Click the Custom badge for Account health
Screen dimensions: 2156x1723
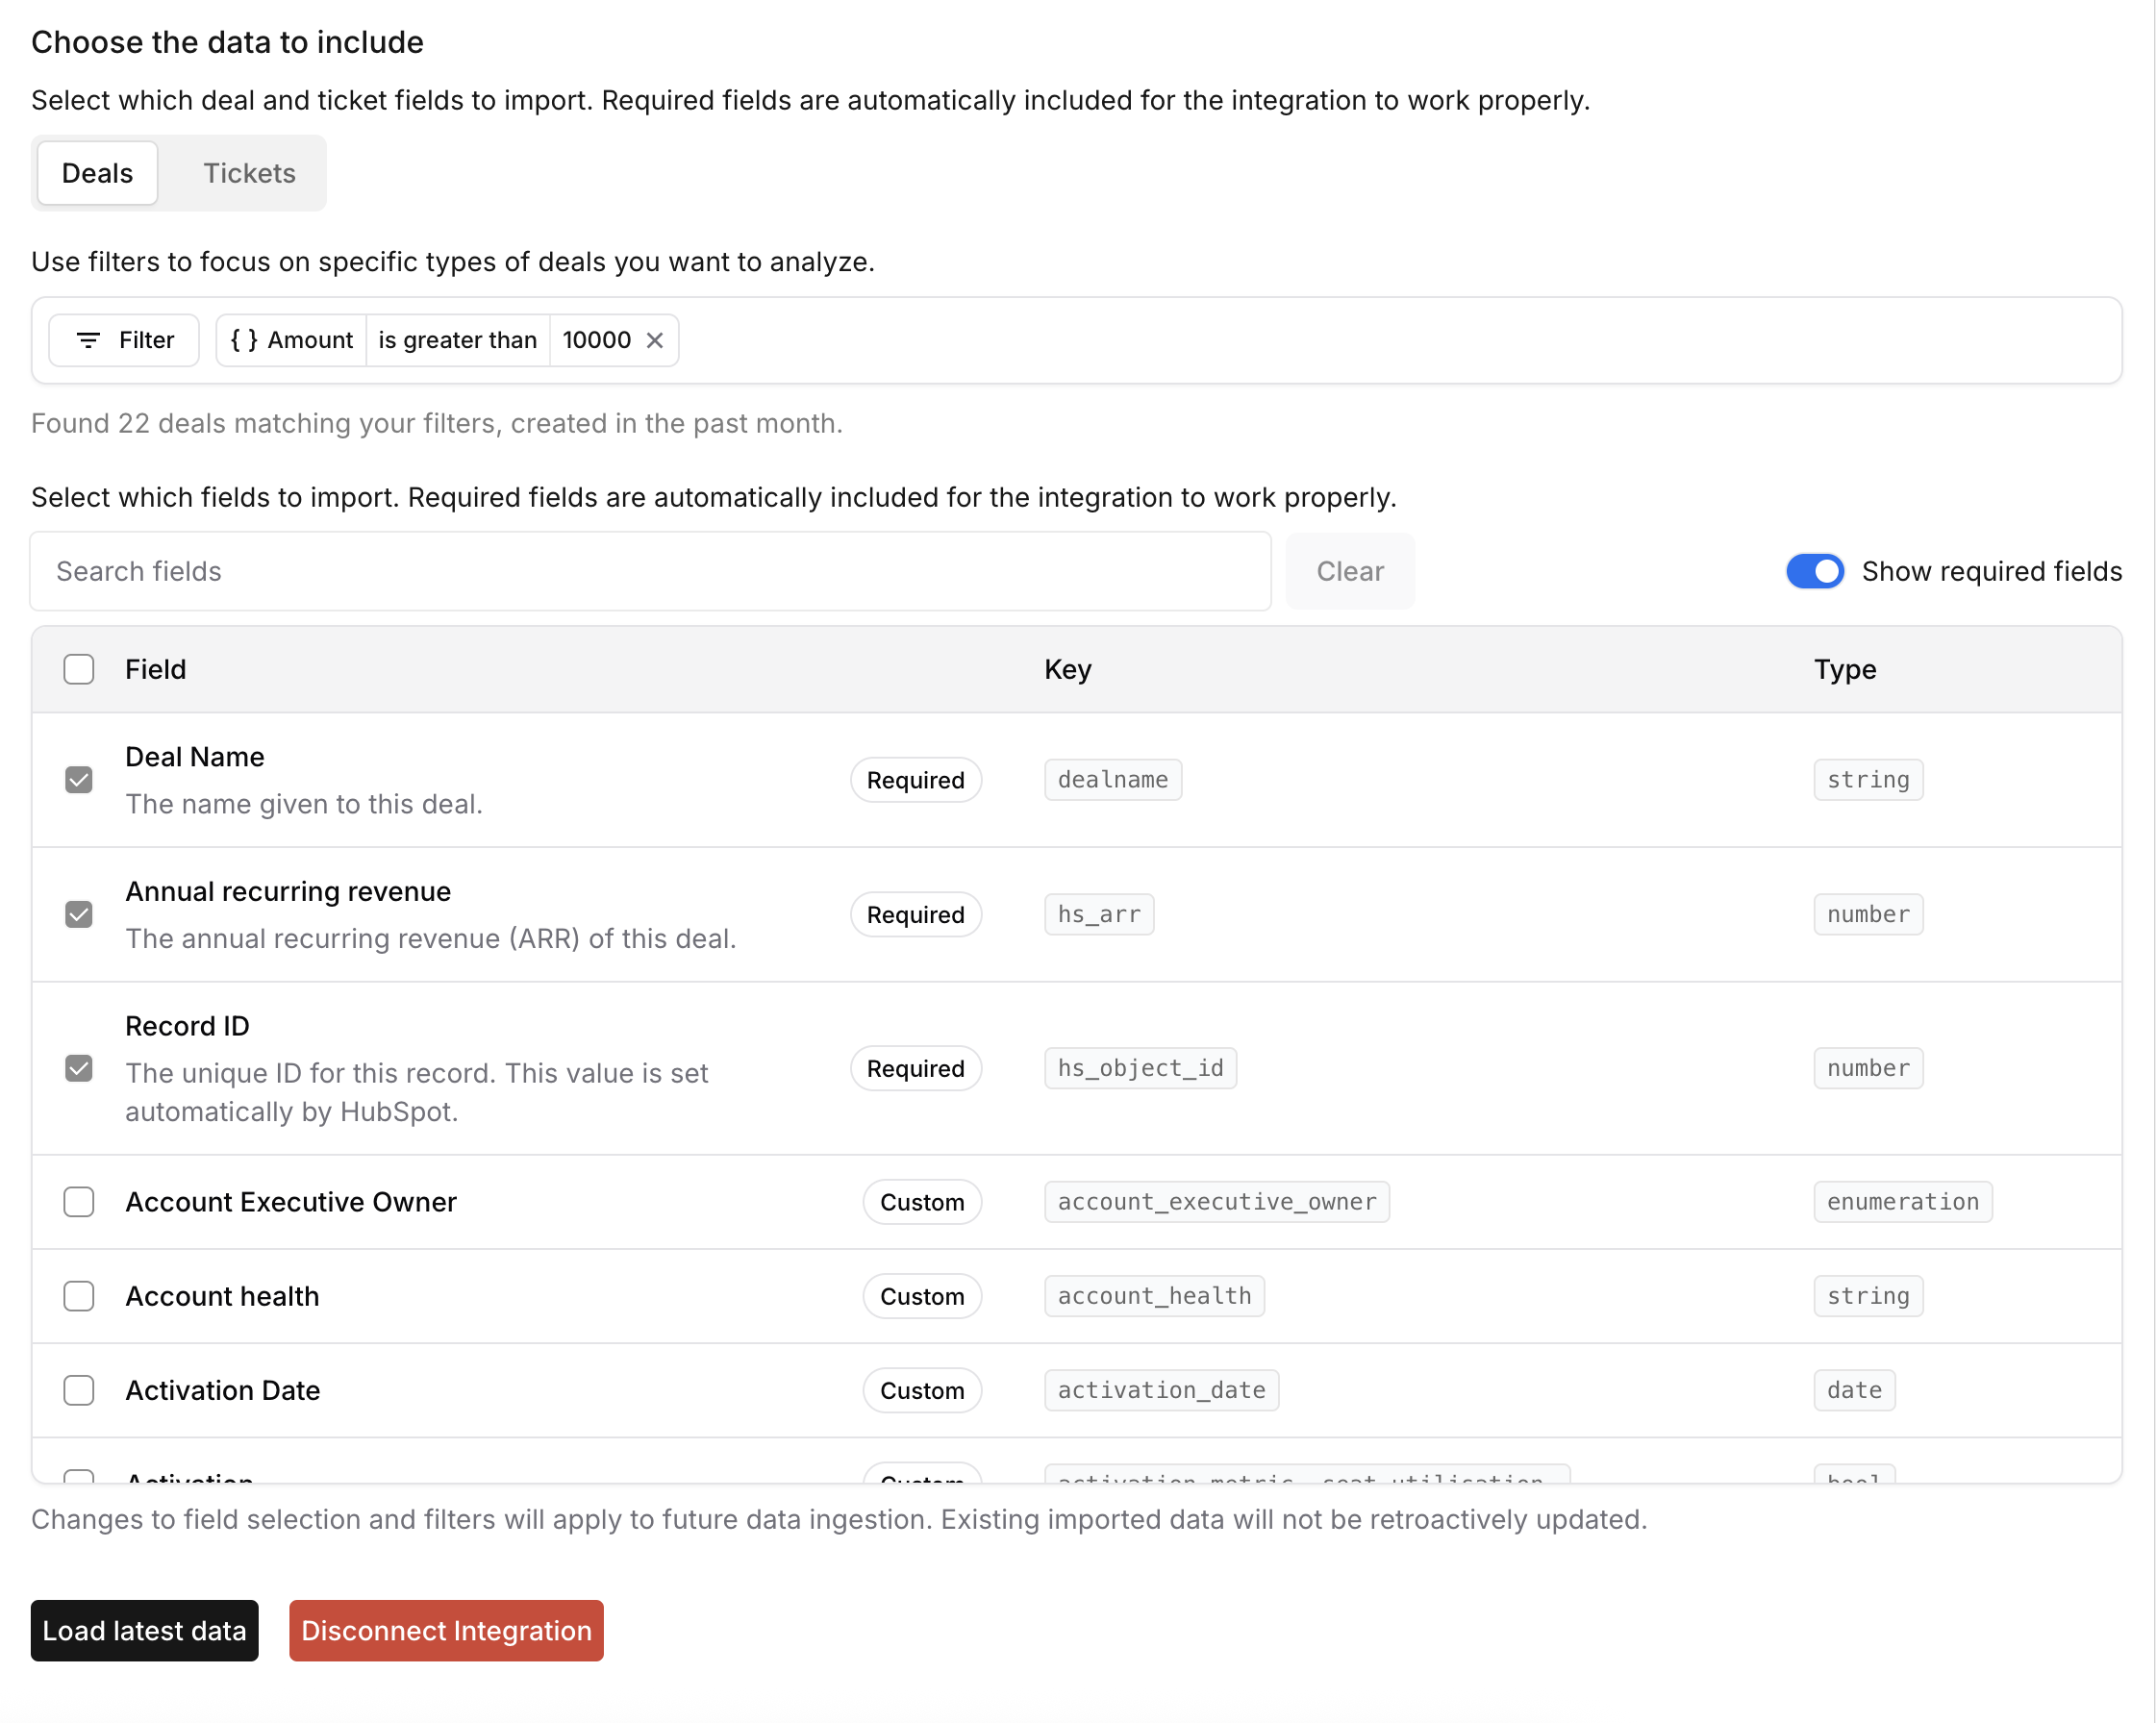coord(922,1296)
